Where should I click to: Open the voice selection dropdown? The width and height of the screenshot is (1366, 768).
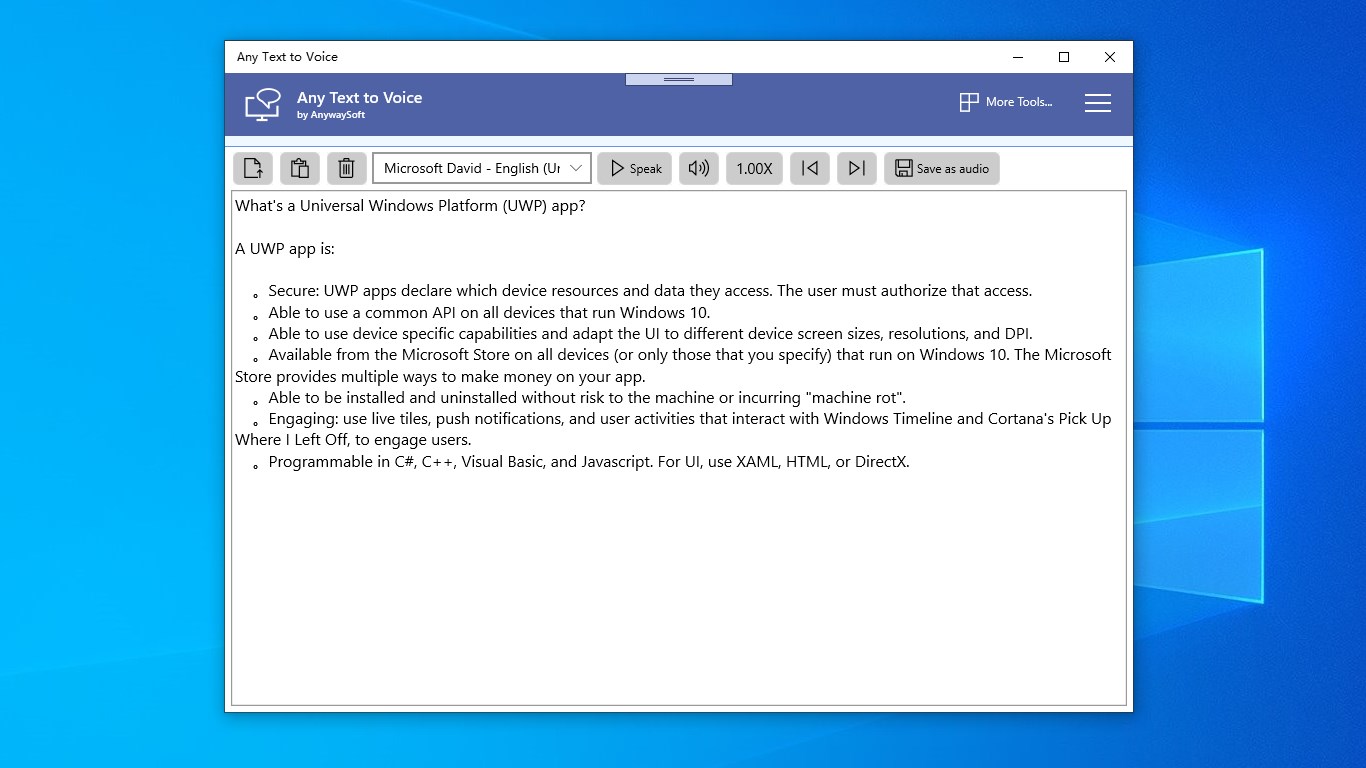tap(480, 168)
